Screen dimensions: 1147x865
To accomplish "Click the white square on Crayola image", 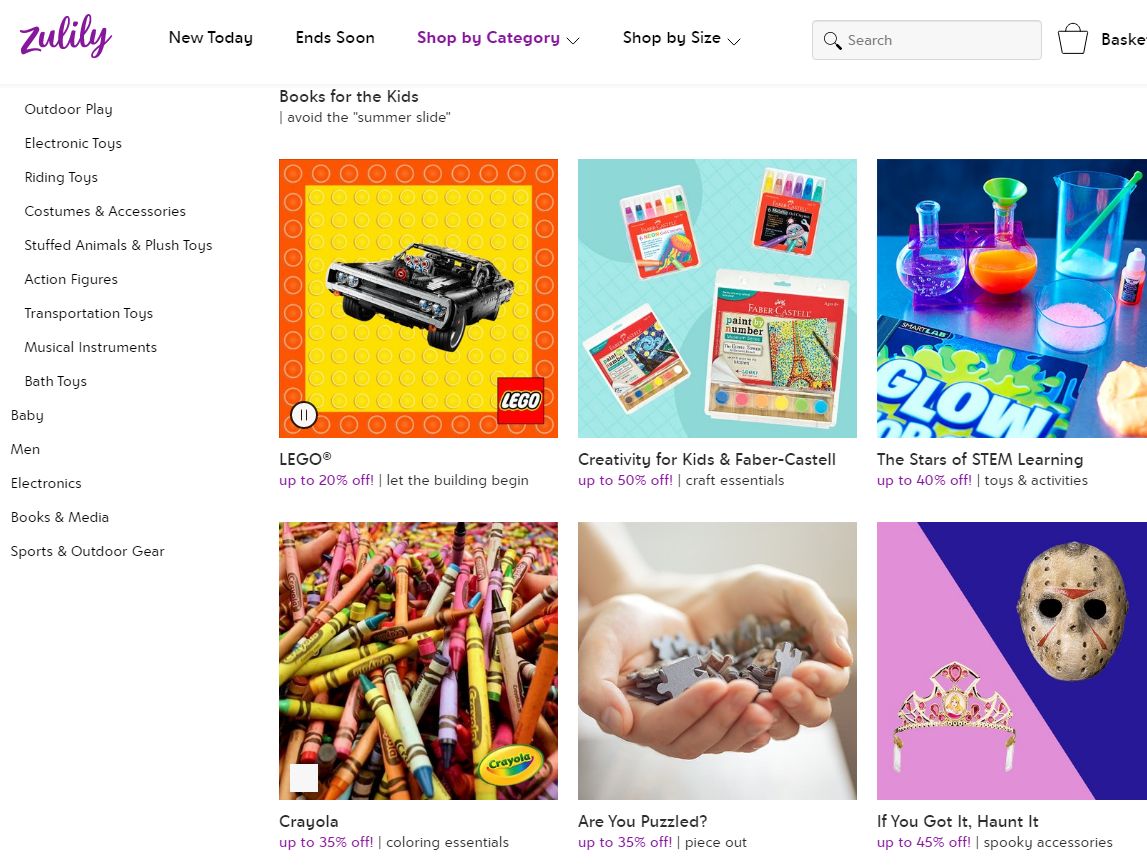I will (x=304, y=777).
